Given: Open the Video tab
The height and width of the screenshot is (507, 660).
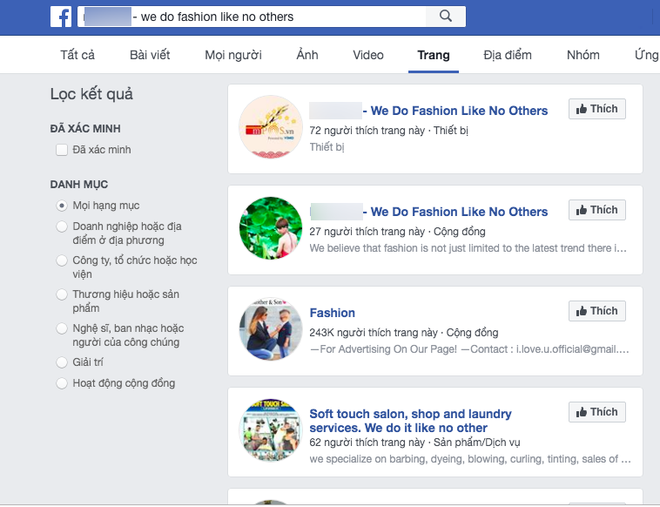Looking at the screenshot, I should pyautogui.click(x=368, y=55).
